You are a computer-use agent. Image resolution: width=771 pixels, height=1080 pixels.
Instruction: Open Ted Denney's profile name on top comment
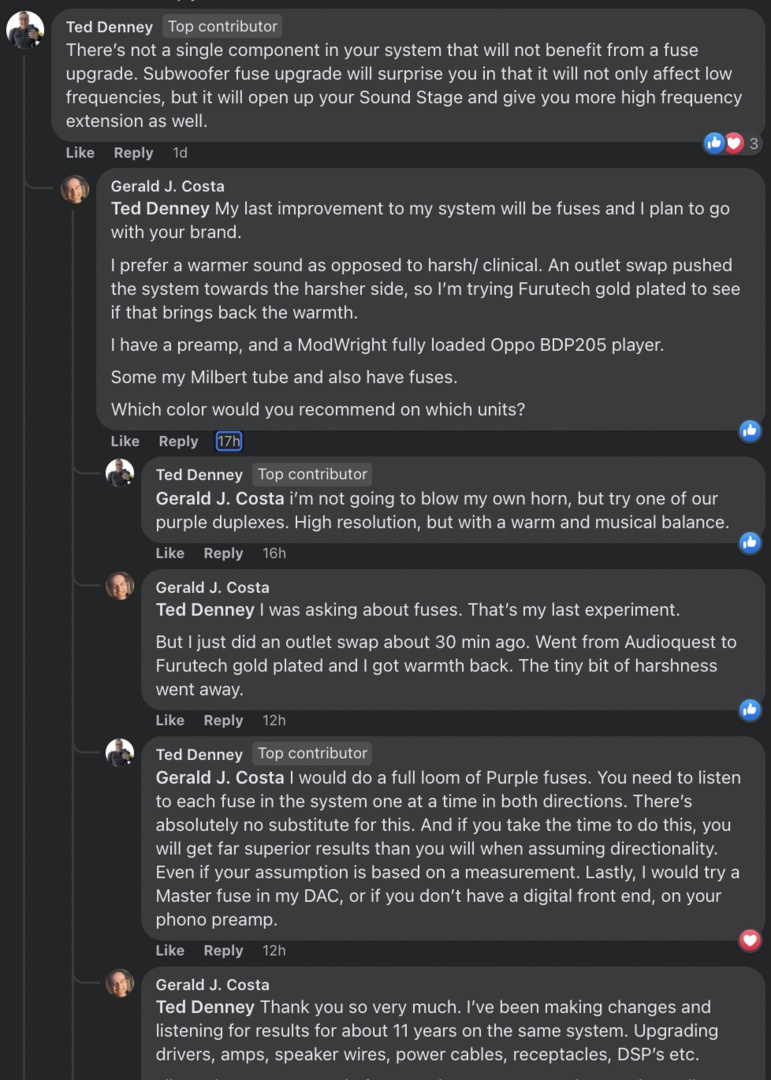coord(109,27)
